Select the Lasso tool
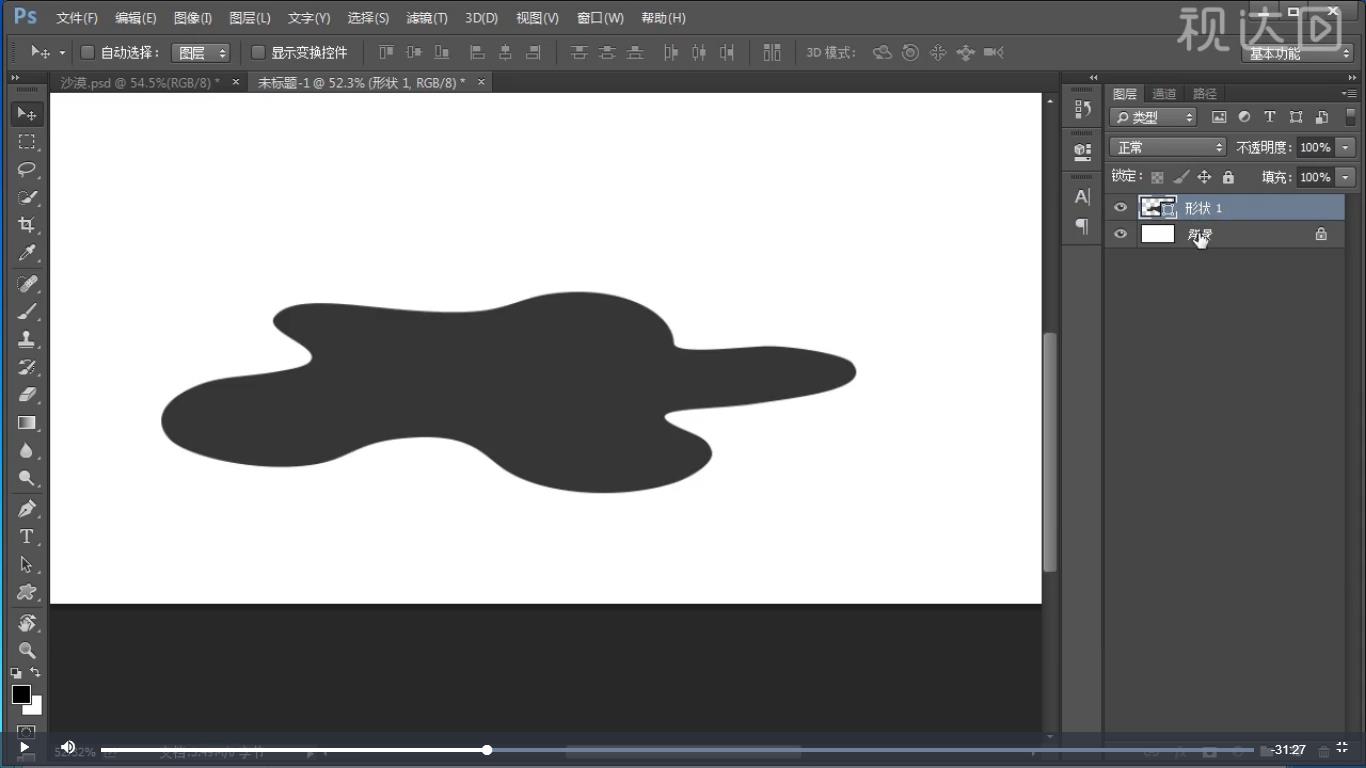 click(x=27, y=169)
